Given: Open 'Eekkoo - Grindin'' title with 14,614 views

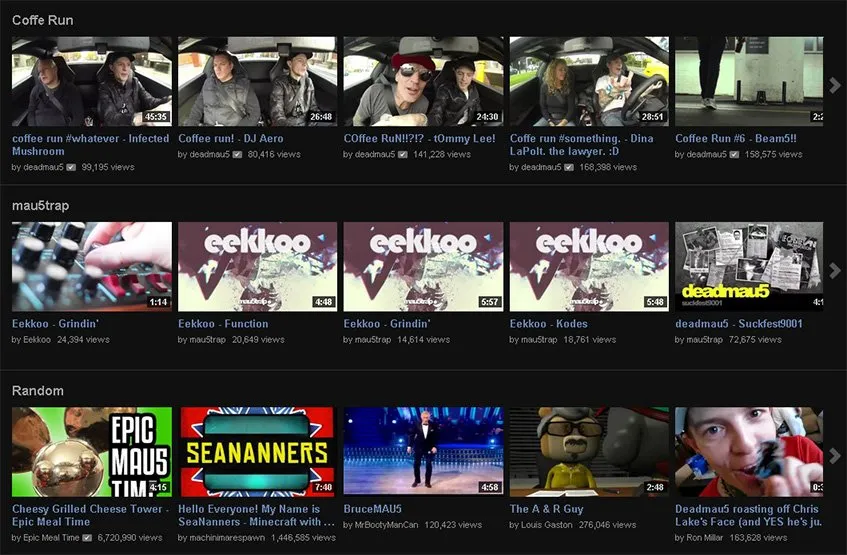Looking at the screenshot, I should coord(387,324).
